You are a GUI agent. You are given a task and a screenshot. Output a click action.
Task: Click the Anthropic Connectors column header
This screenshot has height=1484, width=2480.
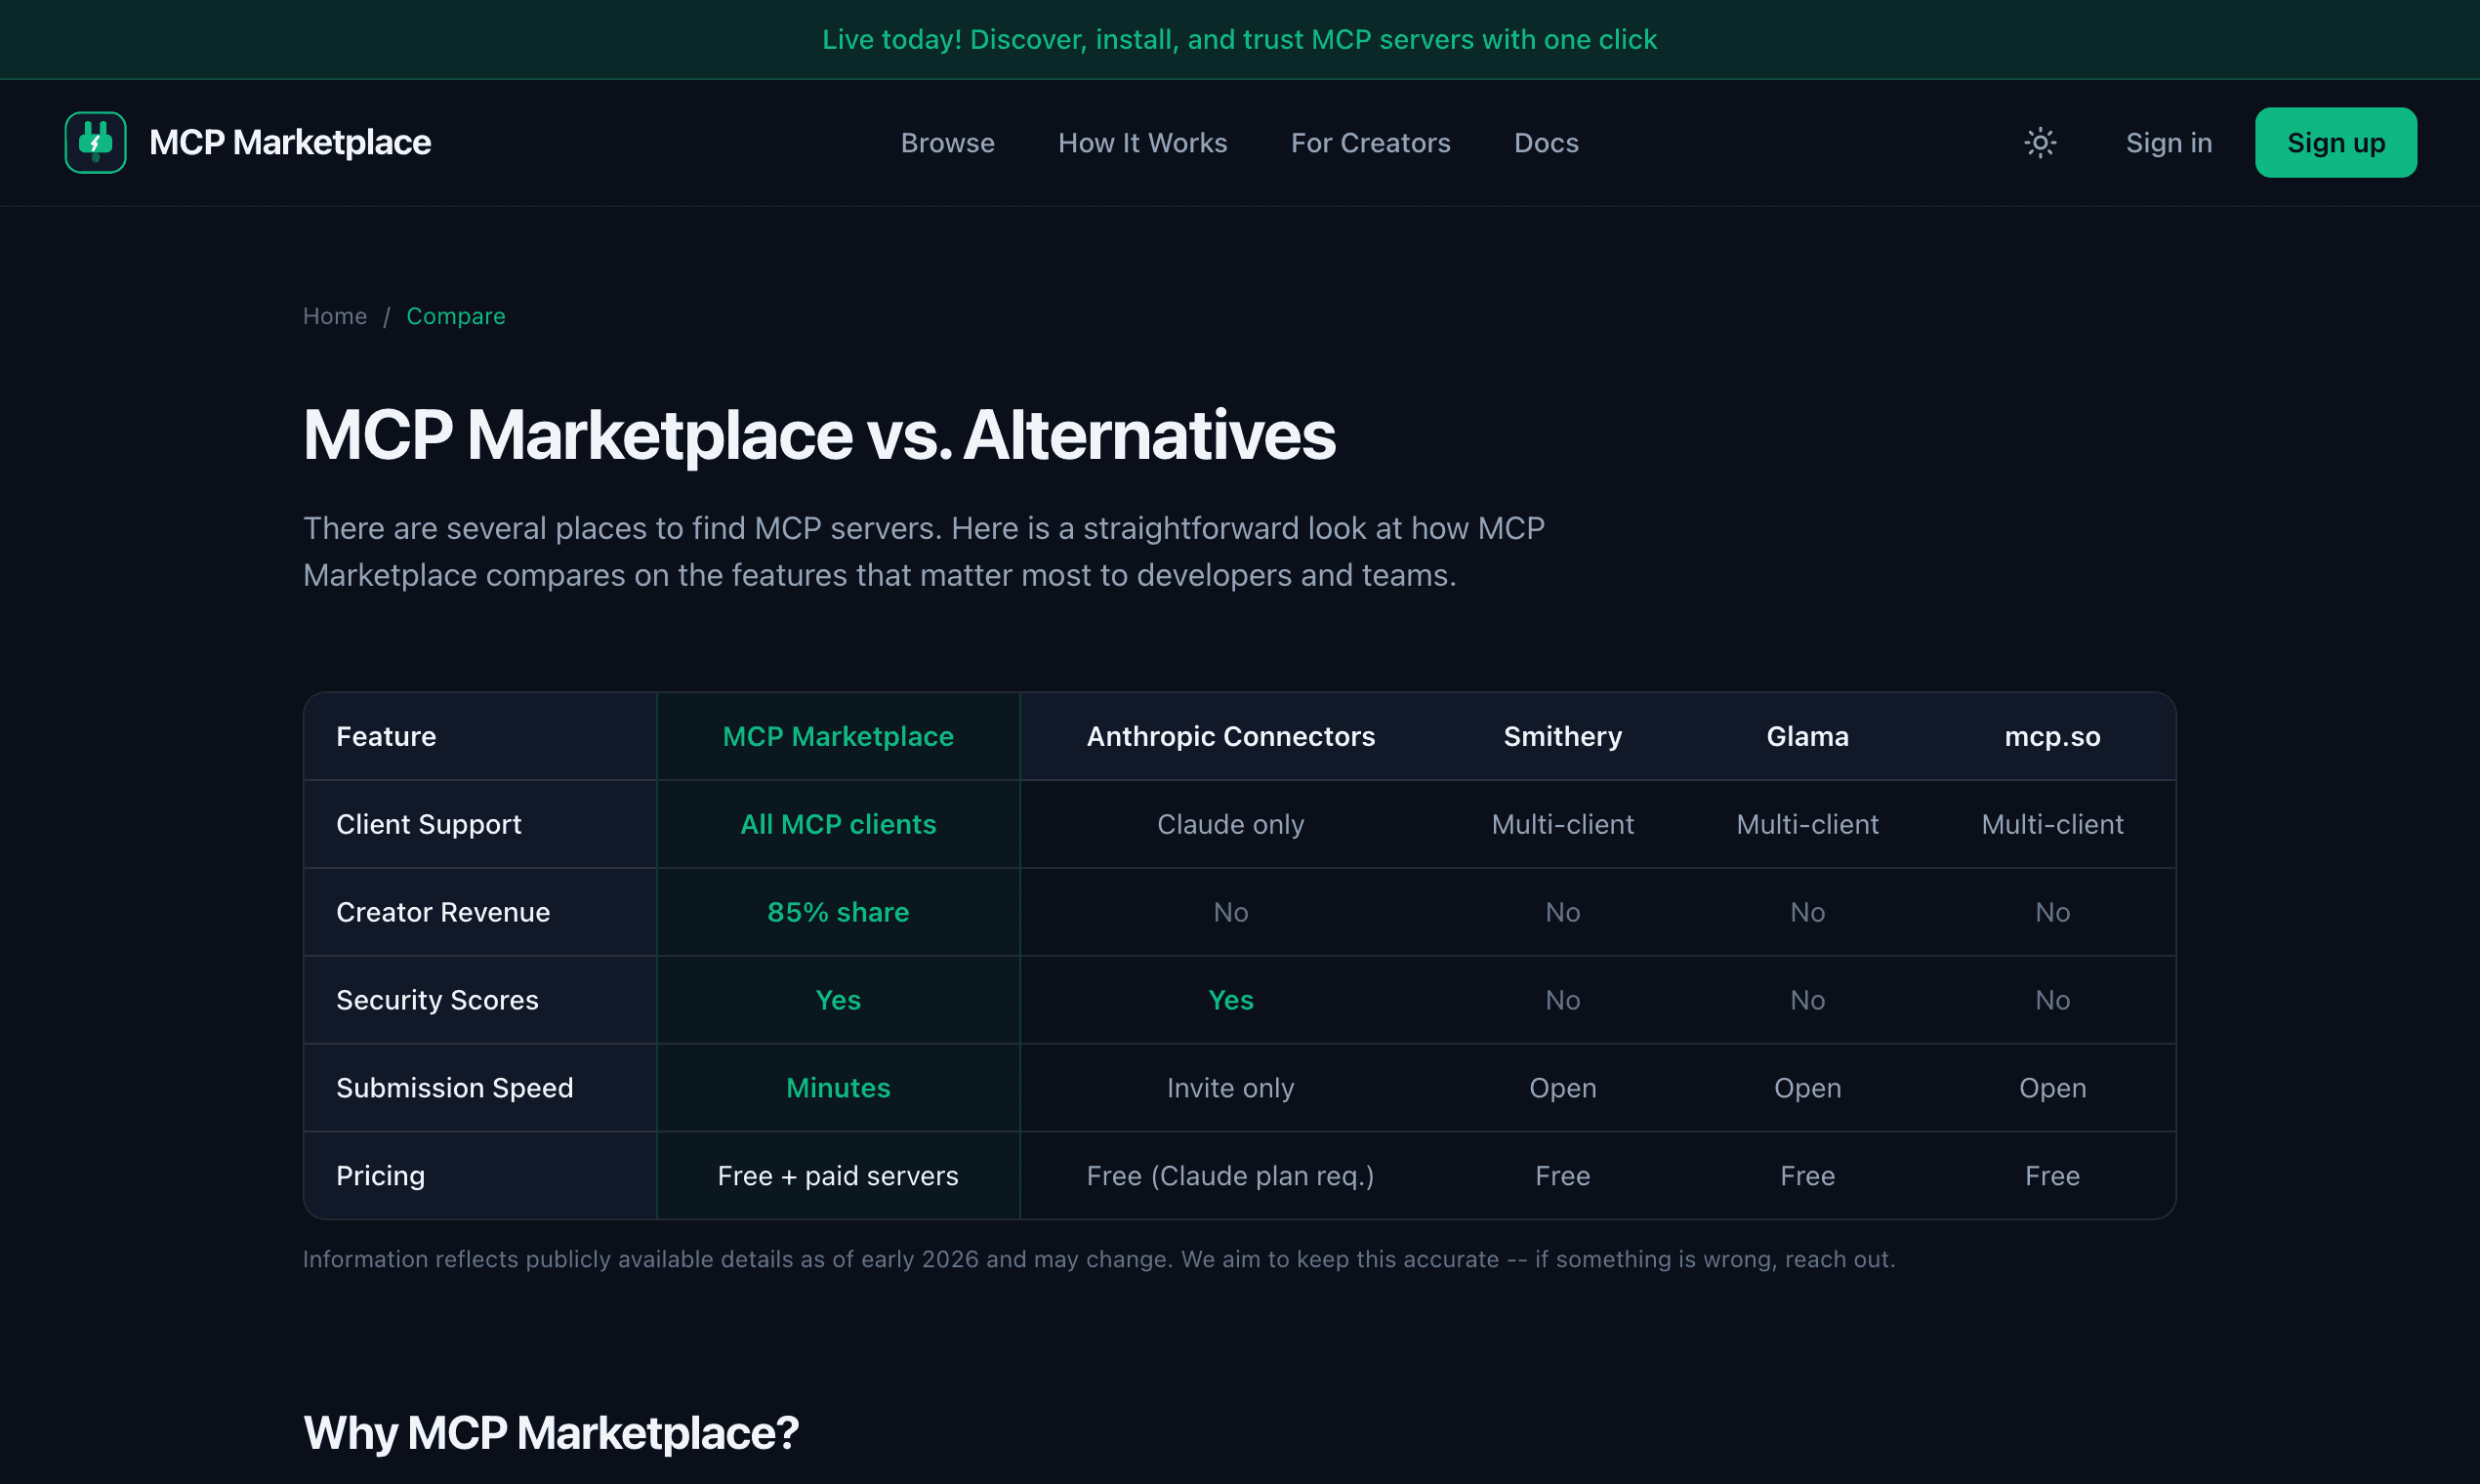[1230, 736]
